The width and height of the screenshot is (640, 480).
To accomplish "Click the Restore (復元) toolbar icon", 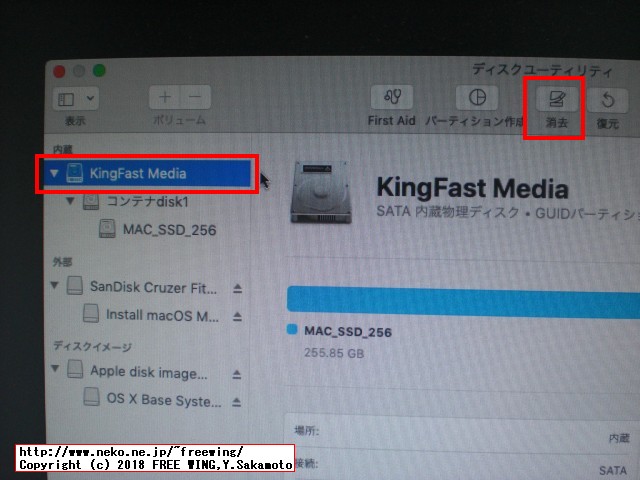I will 607,100.
